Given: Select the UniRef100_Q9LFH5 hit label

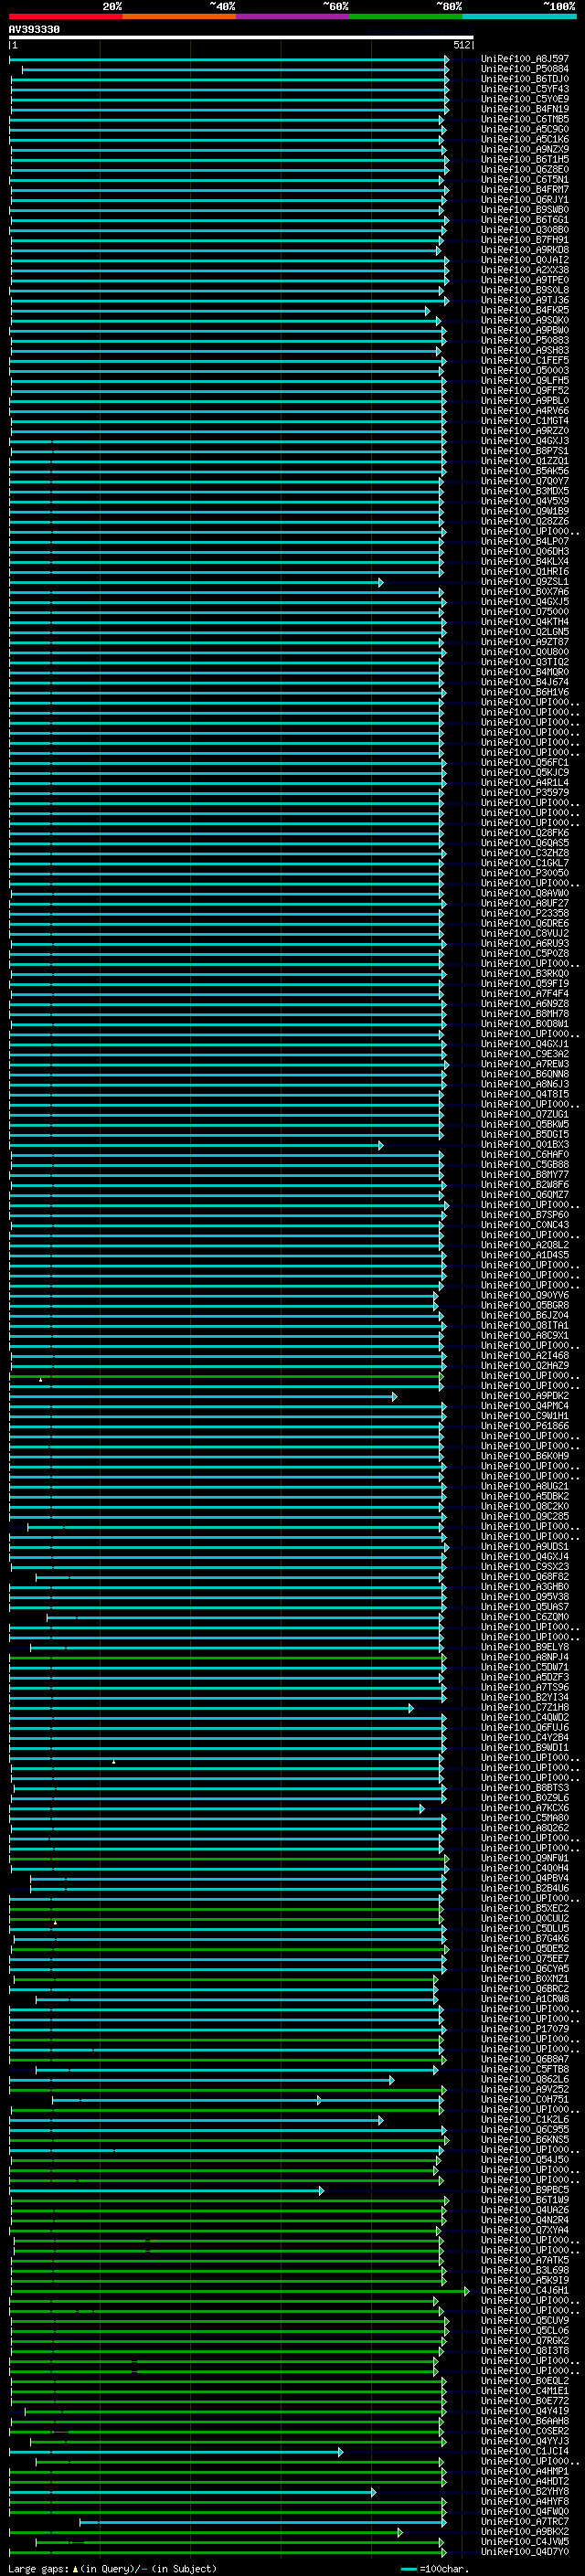Looking at the screenshot, I should (525, 380).
